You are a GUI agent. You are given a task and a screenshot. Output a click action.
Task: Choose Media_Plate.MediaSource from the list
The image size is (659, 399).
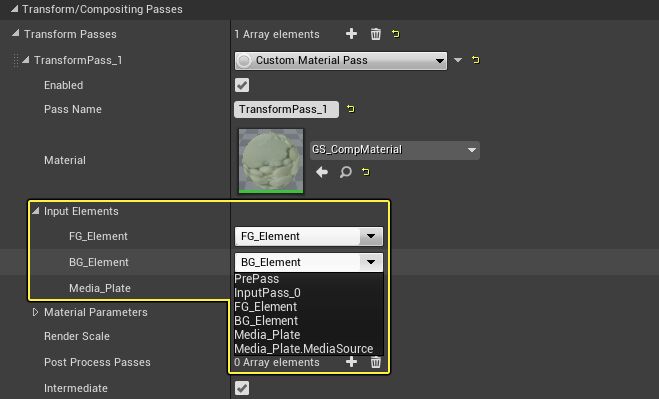(x=304, y=349)
